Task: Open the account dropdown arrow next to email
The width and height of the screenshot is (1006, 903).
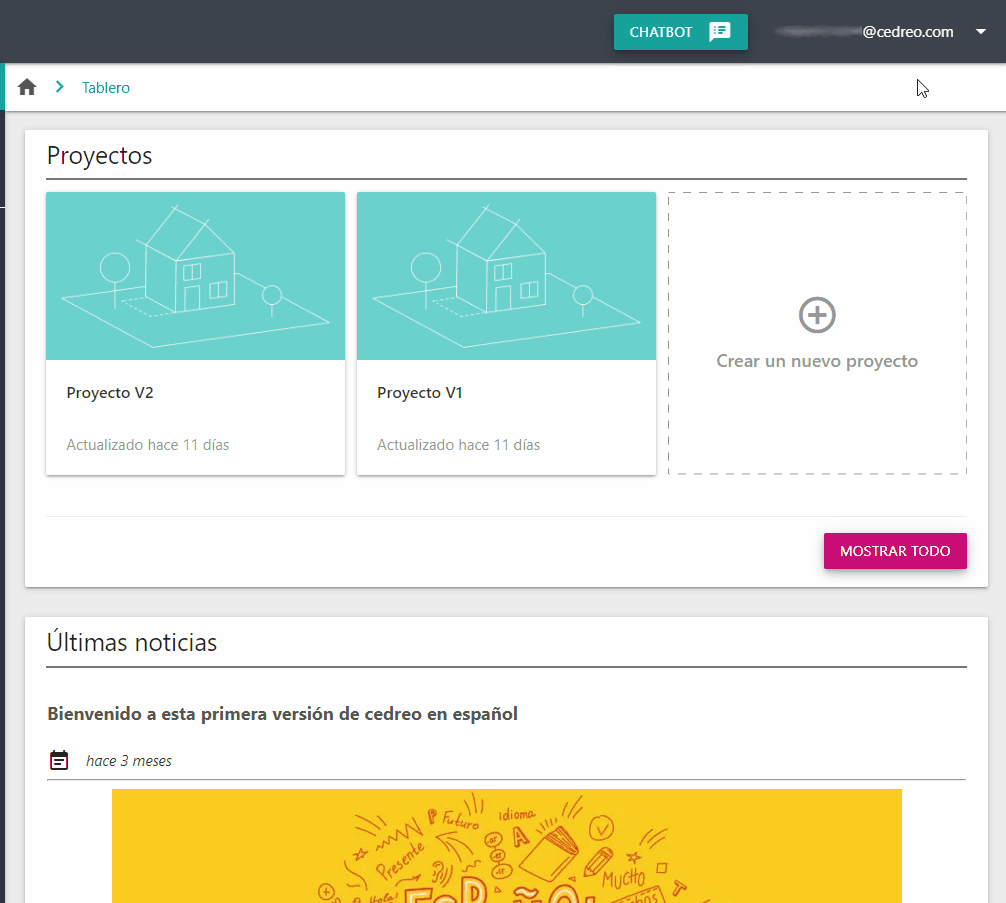Action: coord(980,31)
